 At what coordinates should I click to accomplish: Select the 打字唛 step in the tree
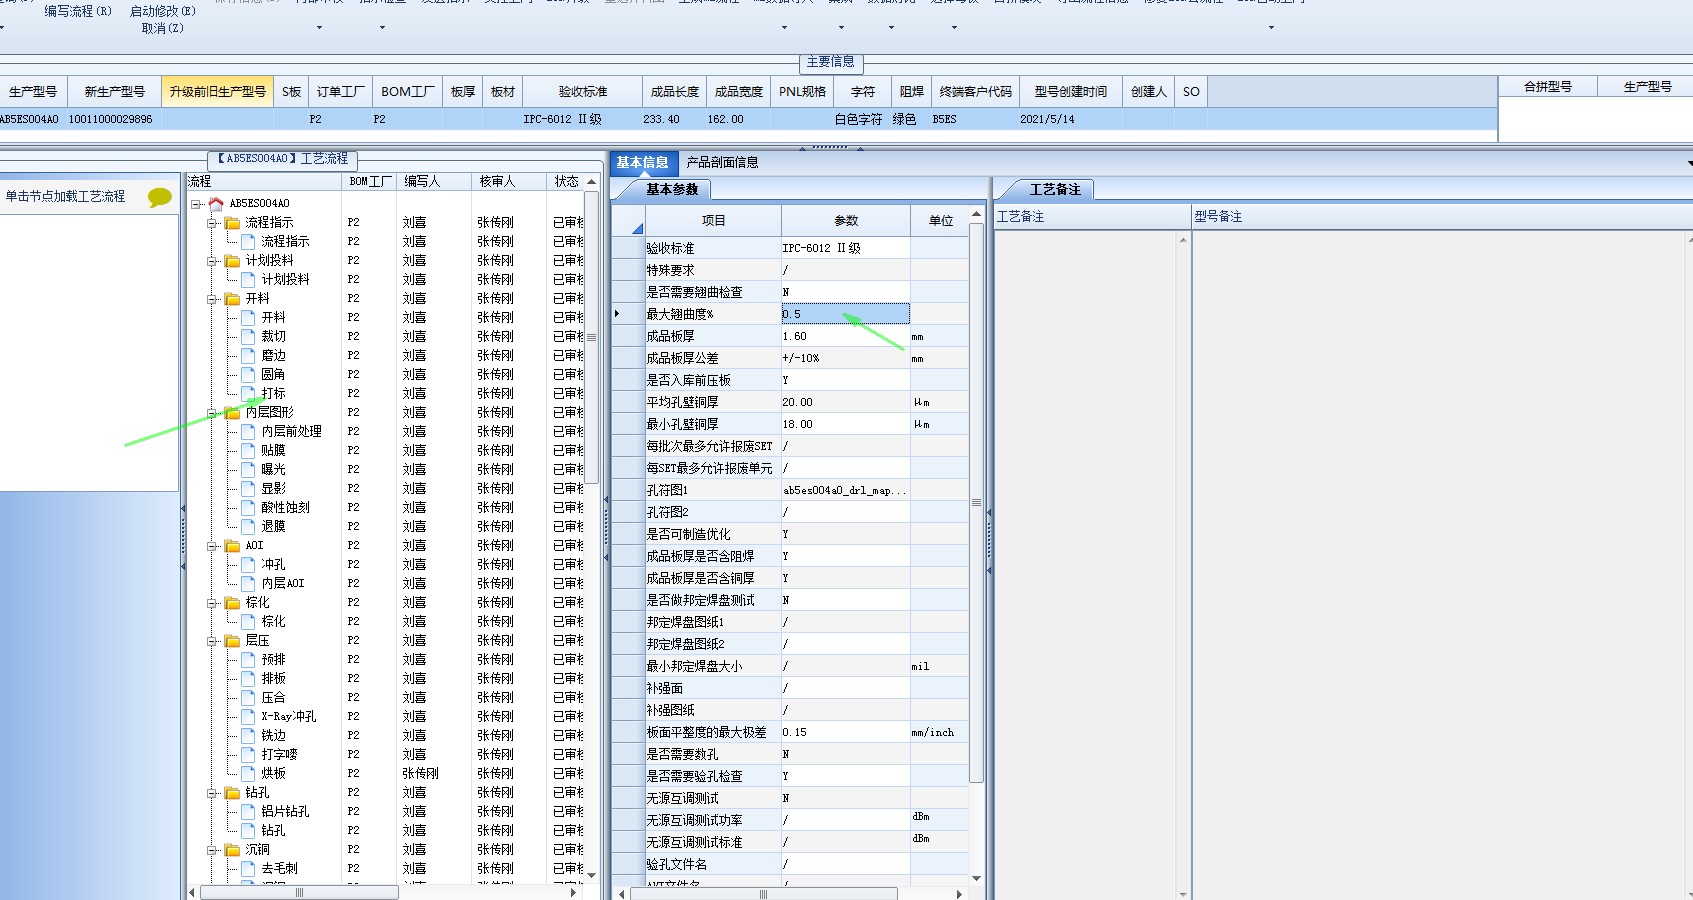(x=279, y=754)
